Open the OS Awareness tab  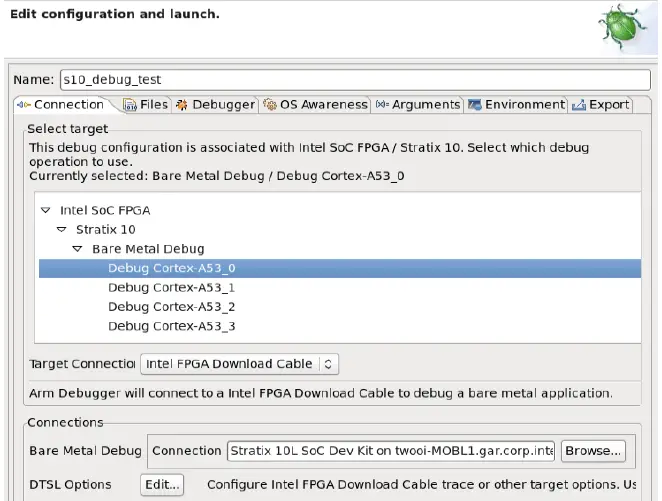(x=315, y=104)
